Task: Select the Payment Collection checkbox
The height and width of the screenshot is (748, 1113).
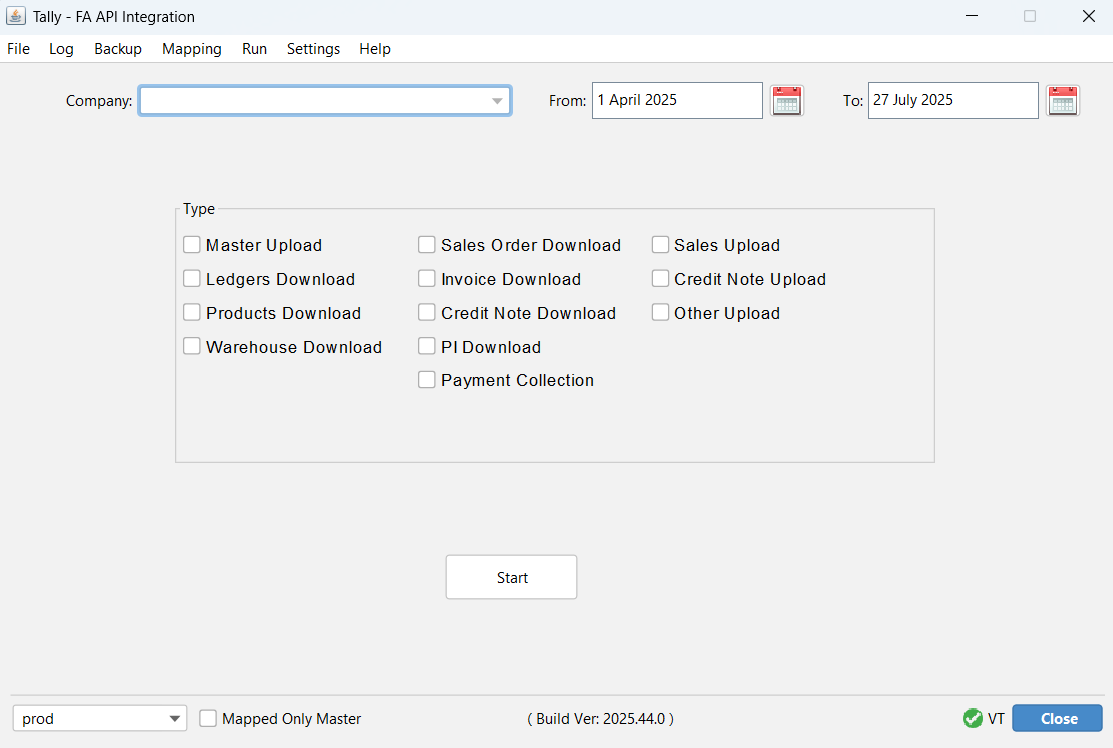Action: [427, 380]
